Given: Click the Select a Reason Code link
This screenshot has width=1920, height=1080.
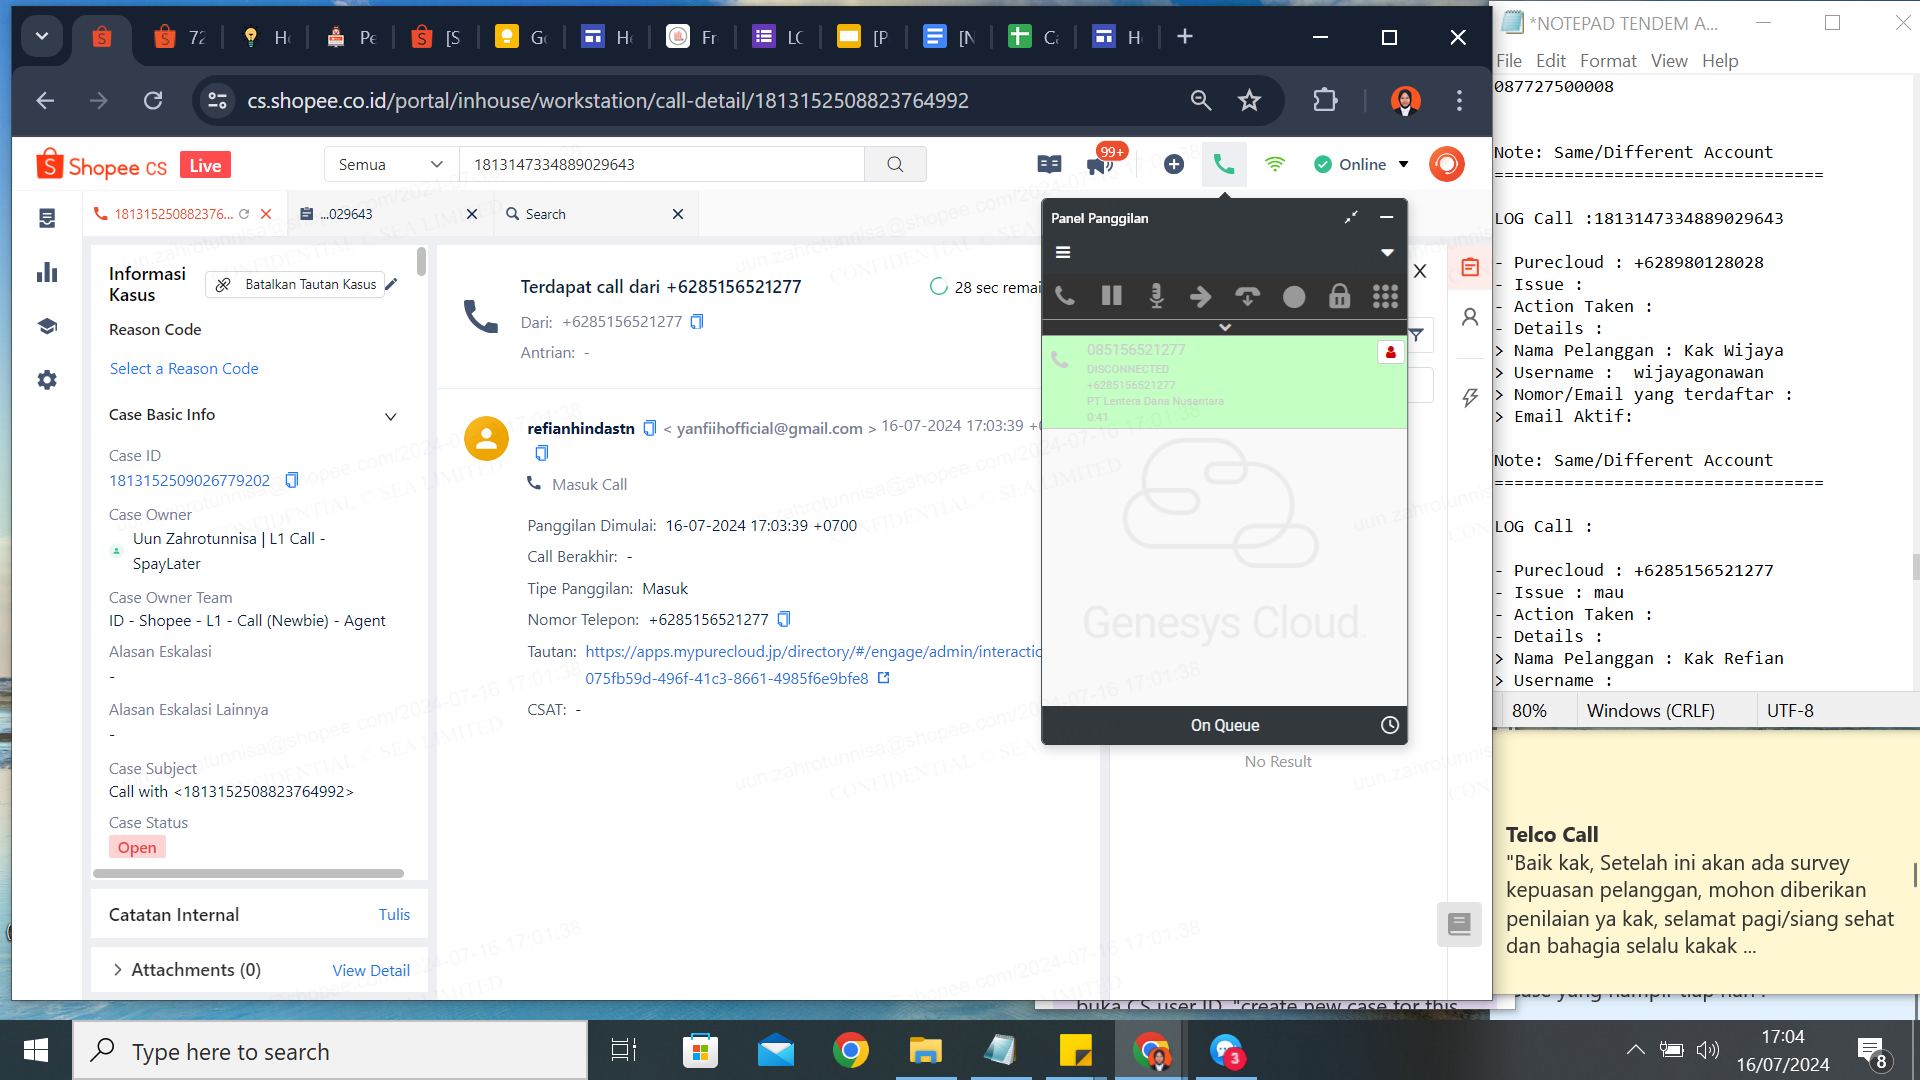Looking at the screenshot, I should coord(184,368).
